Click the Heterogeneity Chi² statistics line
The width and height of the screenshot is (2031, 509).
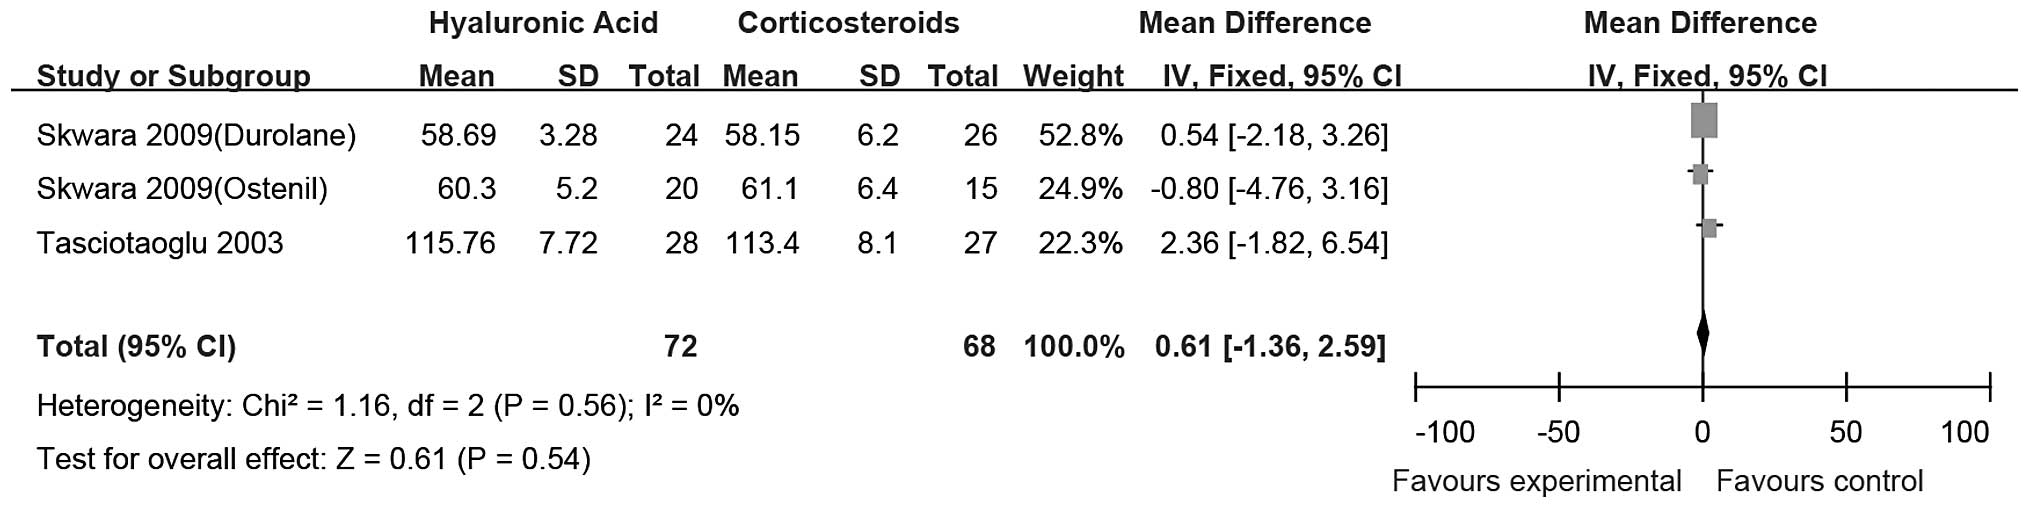point(387,405)
